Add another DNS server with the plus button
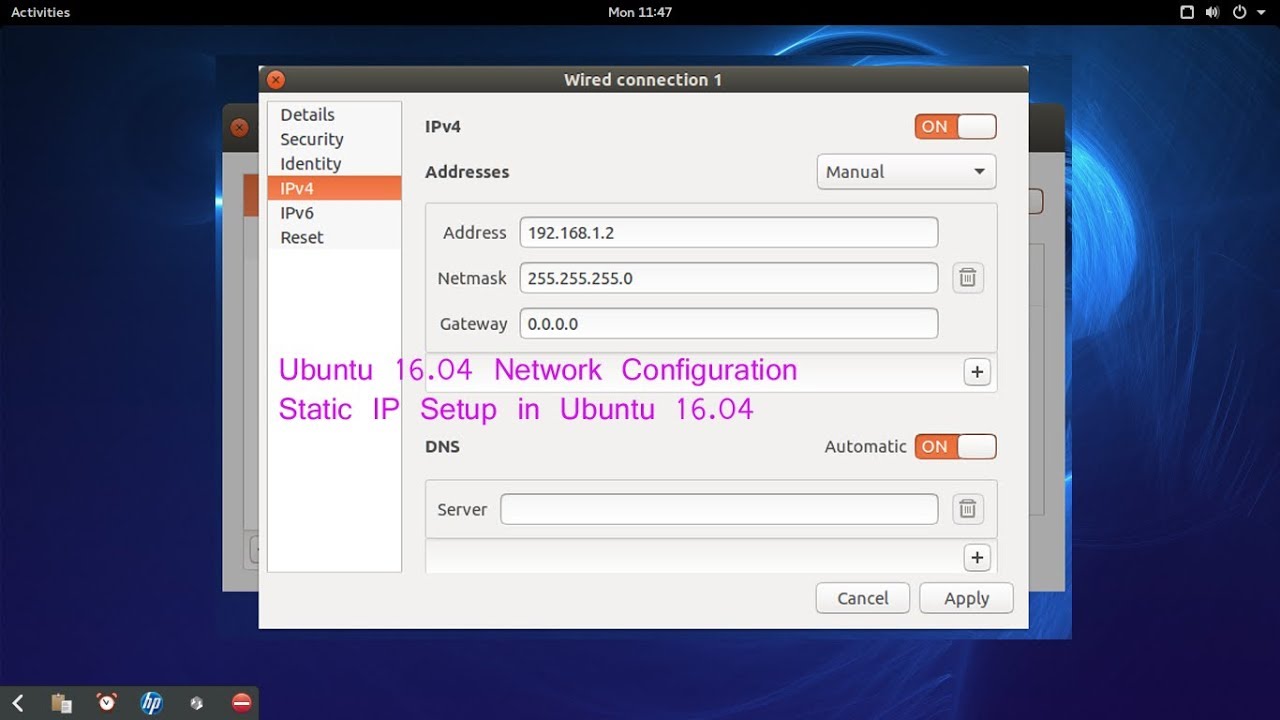 pos(977,558)
